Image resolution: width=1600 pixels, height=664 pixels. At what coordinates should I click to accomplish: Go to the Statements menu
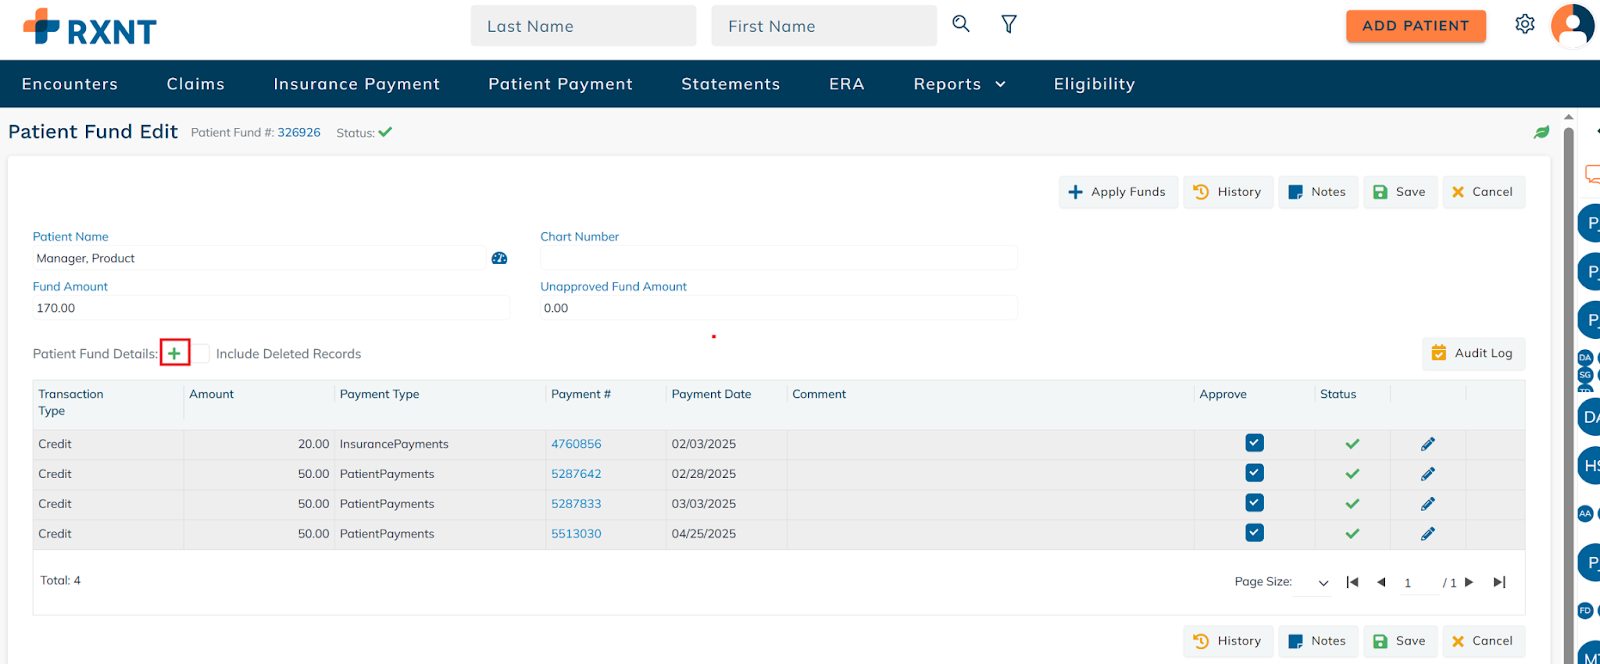pyautogui.click(x=730, y=84)
